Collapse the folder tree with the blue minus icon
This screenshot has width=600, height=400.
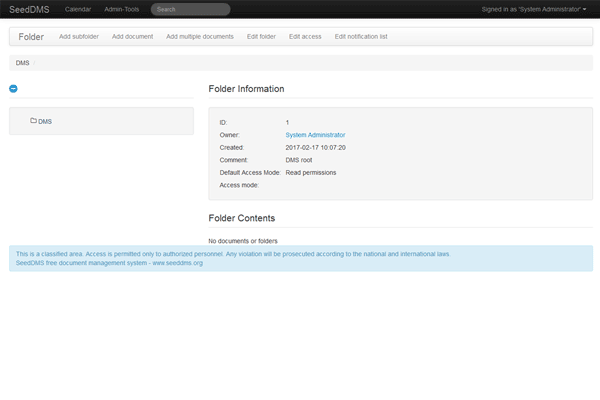(x=13, y=89)
